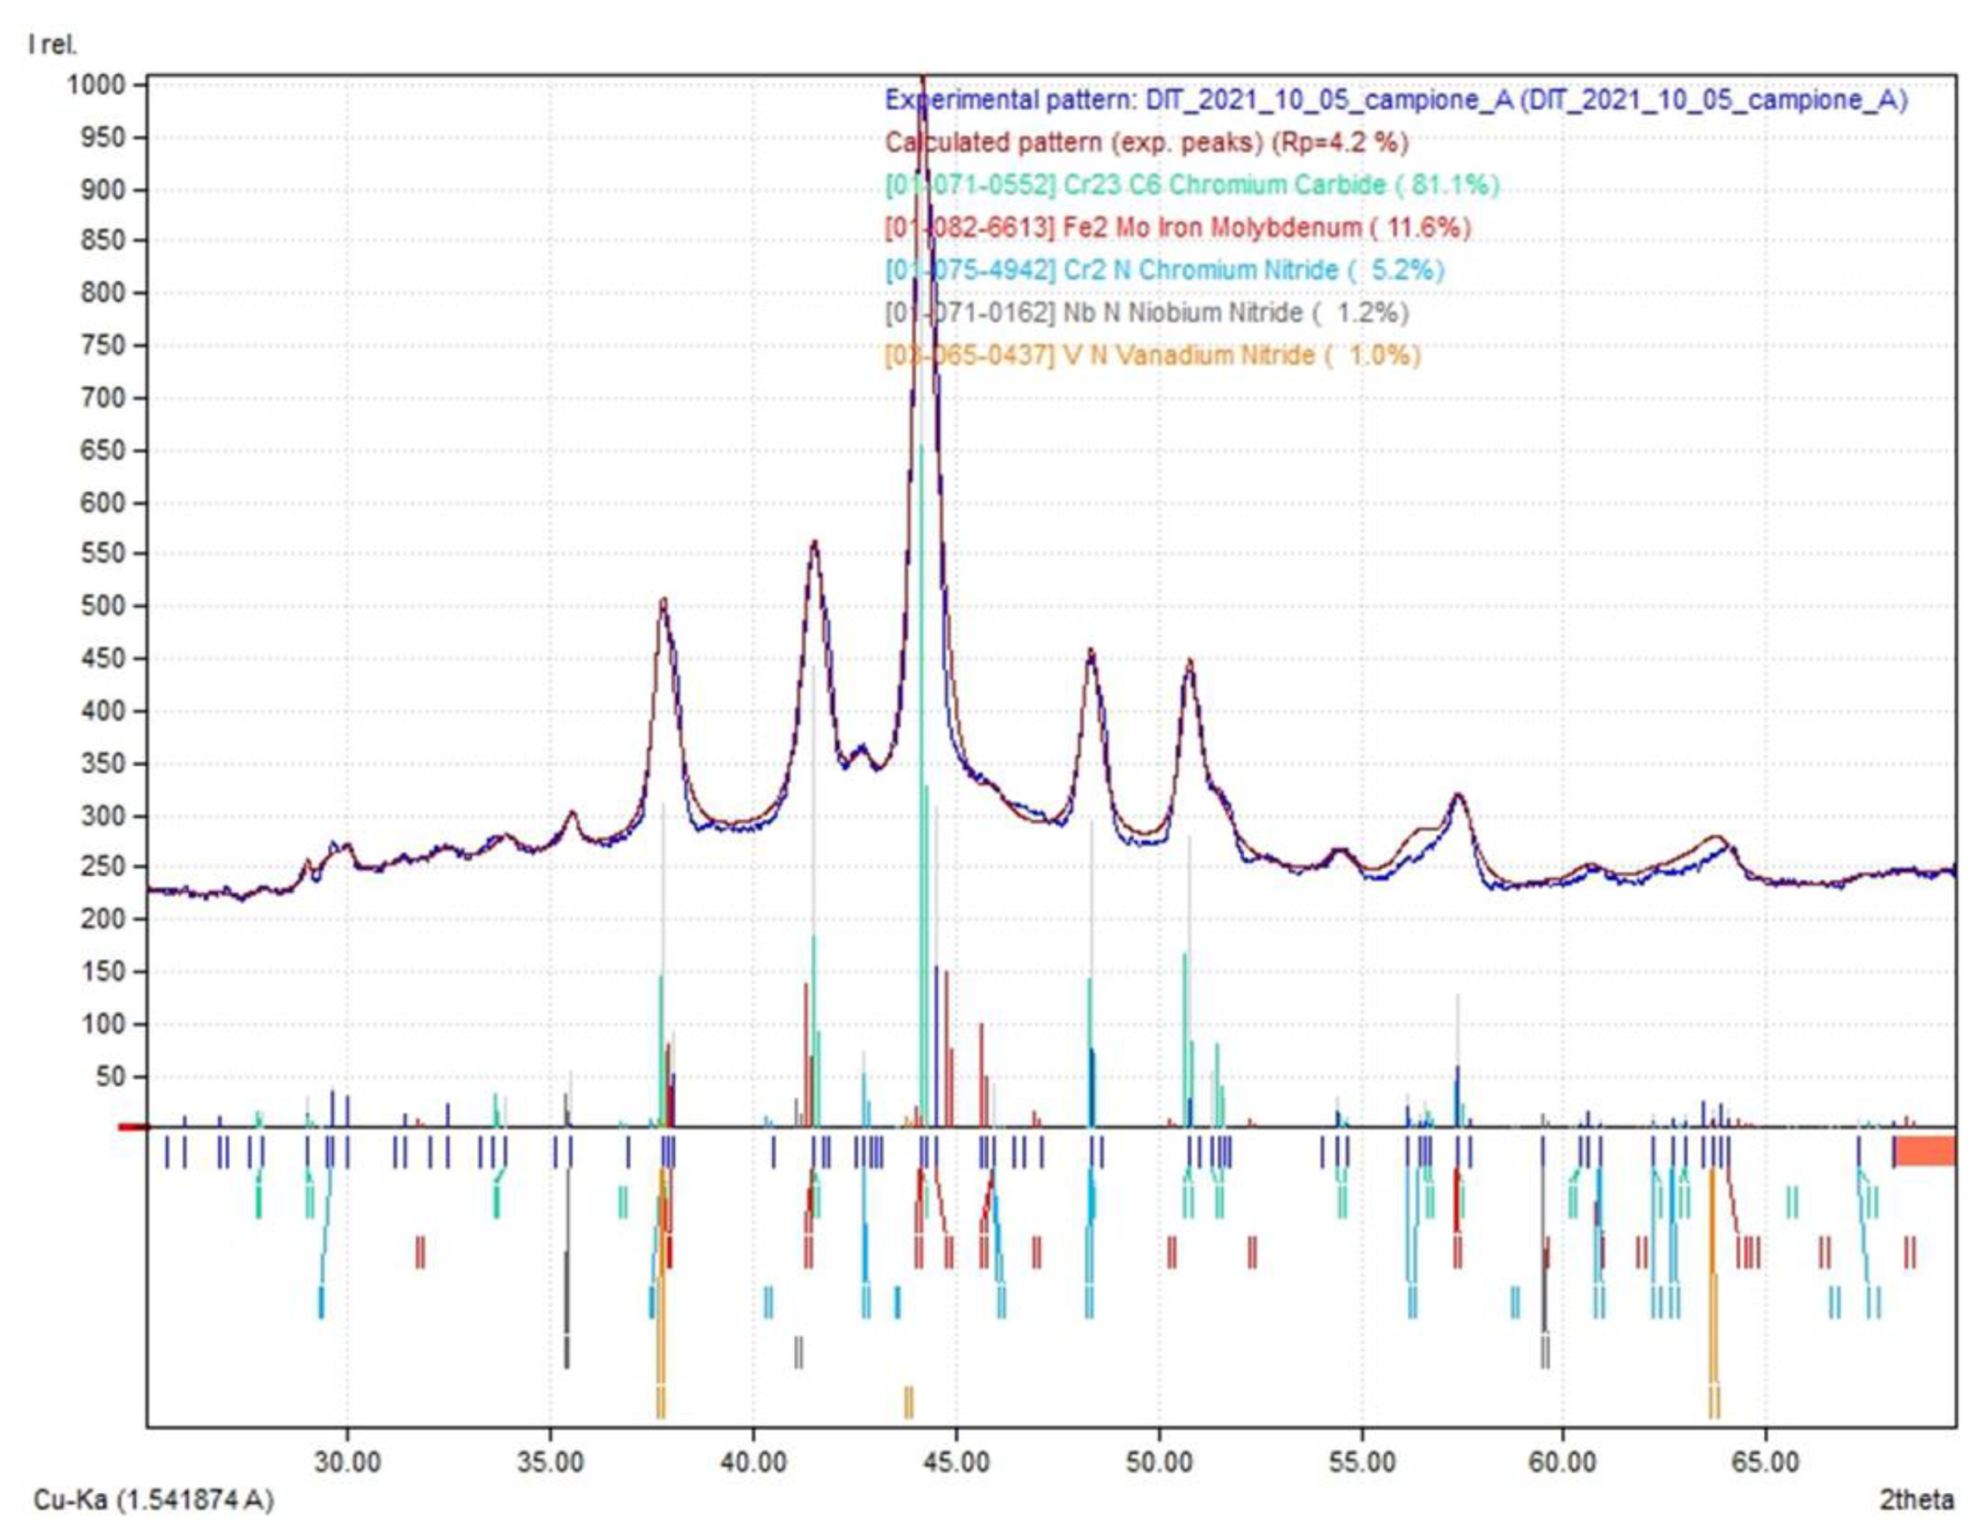1980x1526 pixels.
Task: Select the Nb N Niobium Nitride legend entry
Action: coord(1146,313)
